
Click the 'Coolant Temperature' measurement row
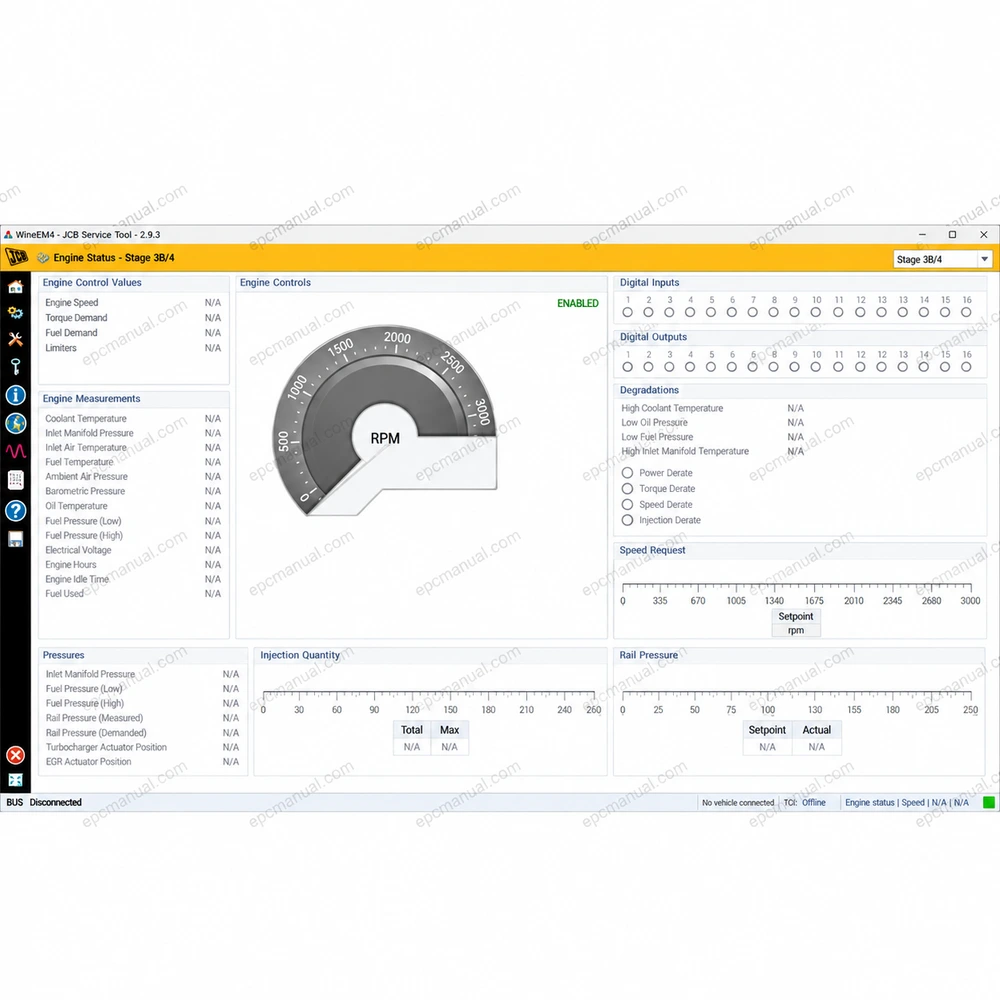click(133, 418)
